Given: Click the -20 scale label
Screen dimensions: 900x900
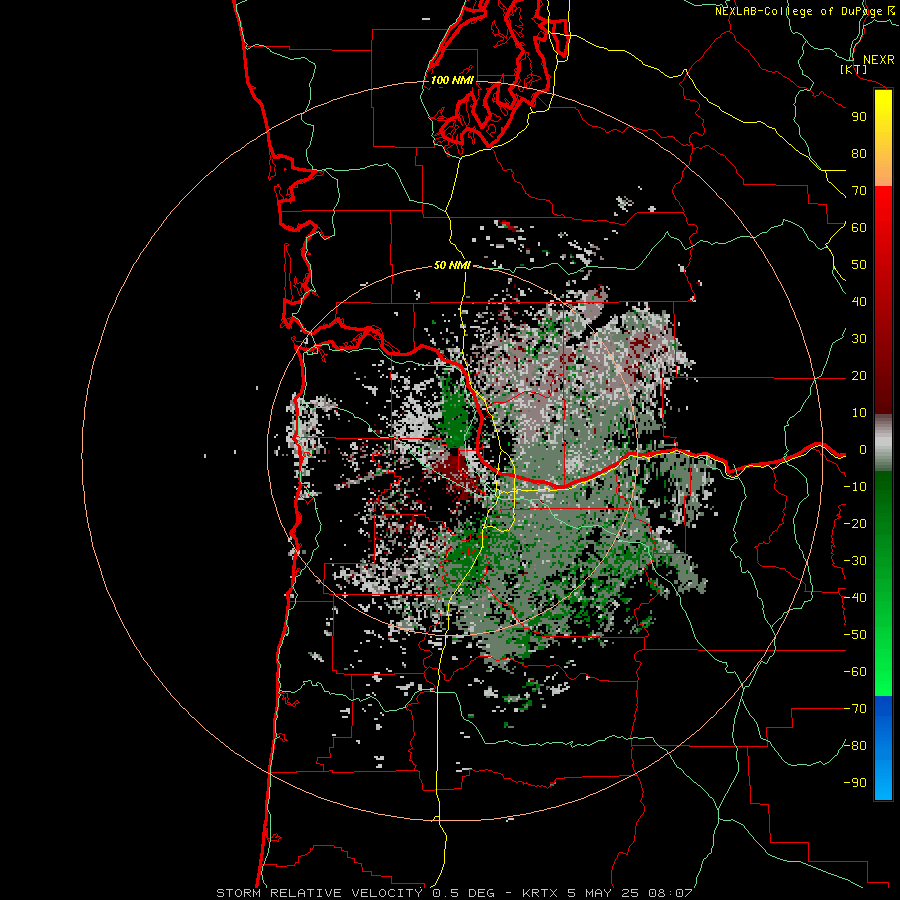Looking at the screenshot, I should (x=855, y=524).
